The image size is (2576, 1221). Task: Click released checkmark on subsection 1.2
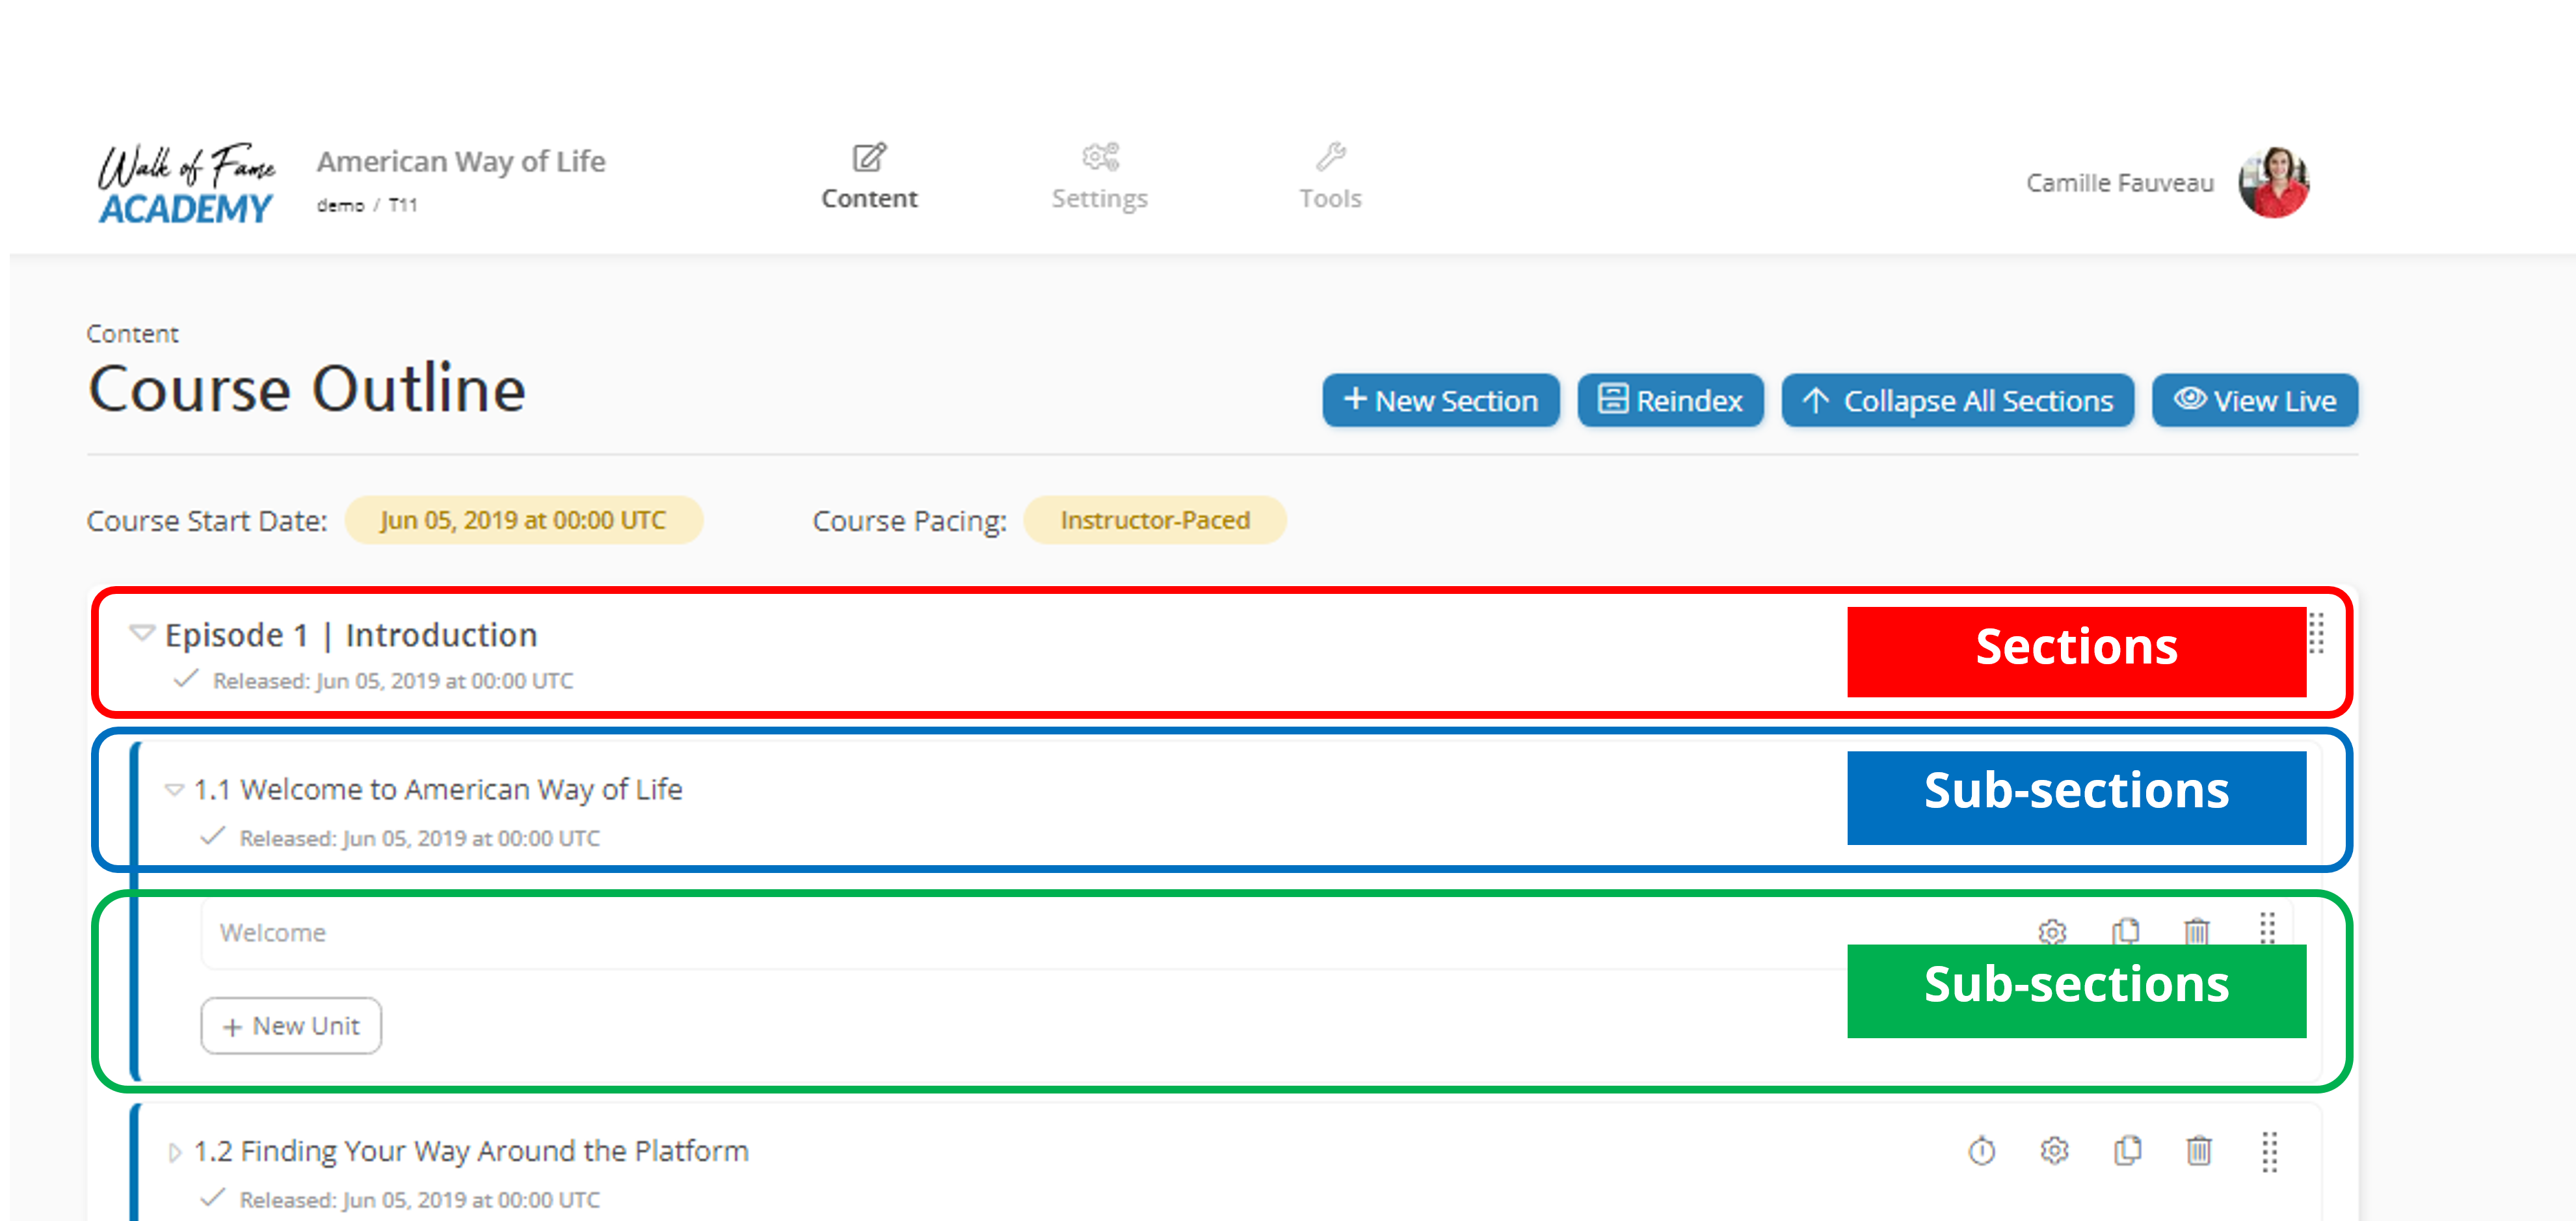213,1198
